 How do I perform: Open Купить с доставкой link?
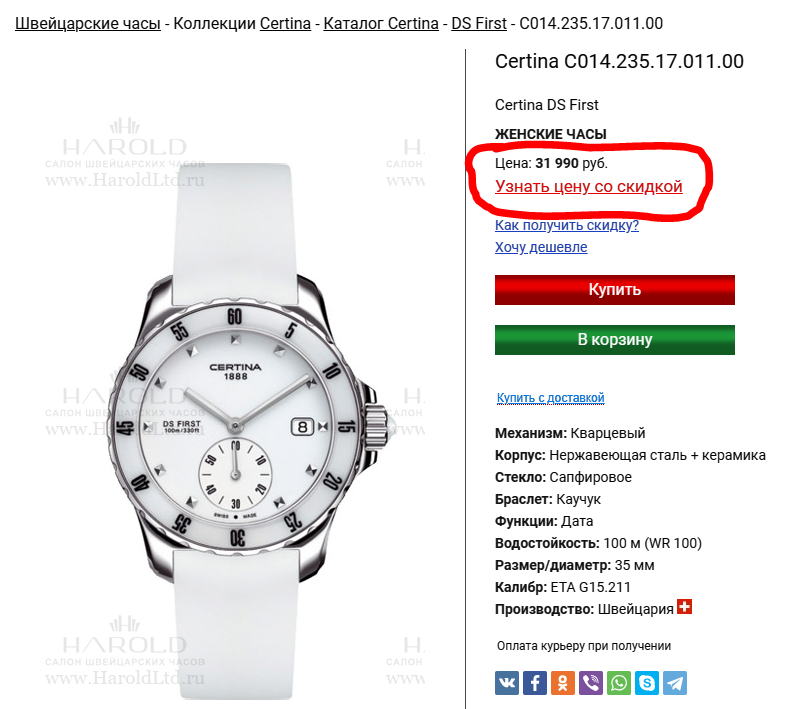(551, 397)
